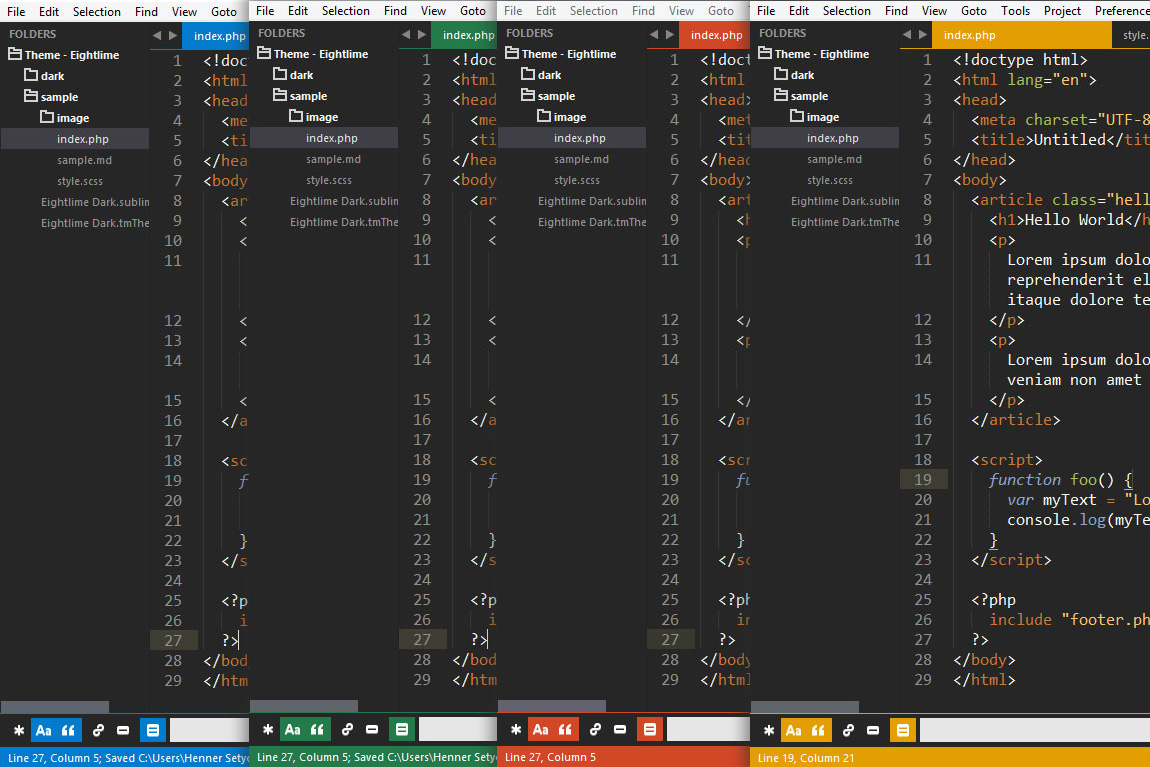Open sample.md in orange window sidebar

coord(834,159)
